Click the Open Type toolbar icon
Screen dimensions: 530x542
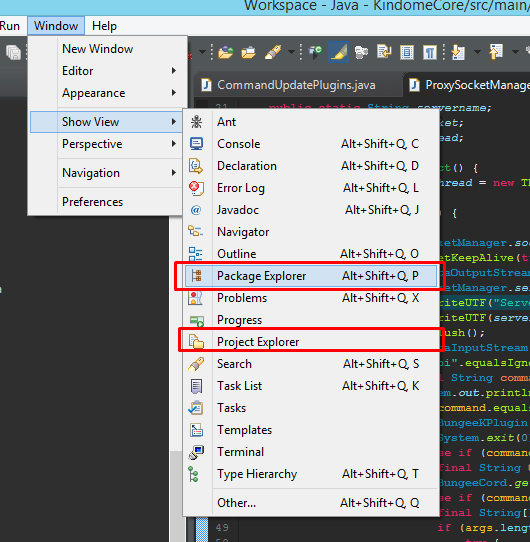[226, 52]
